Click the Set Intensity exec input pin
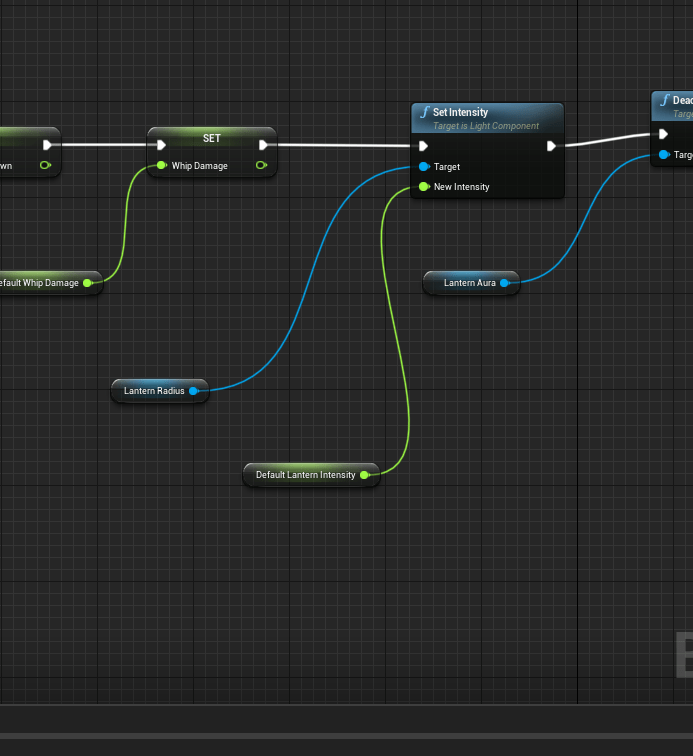The image size is (693, 756). point(424,146)
